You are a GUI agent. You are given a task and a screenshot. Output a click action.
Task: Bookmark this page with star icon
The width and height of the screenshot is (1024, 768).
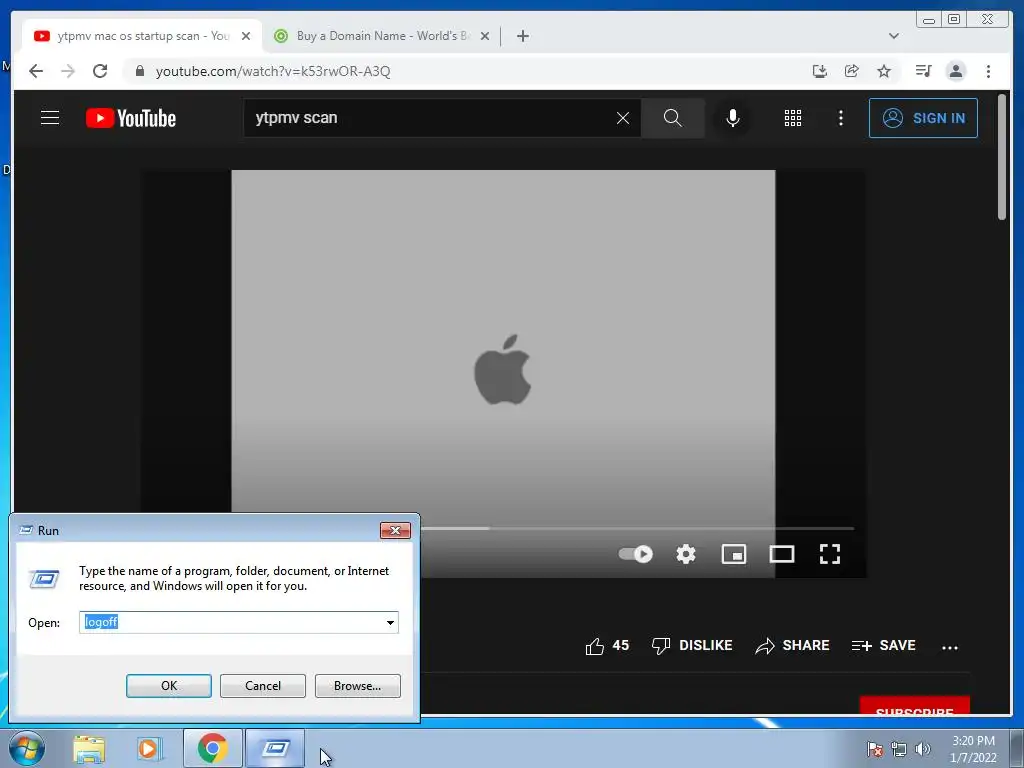[884, 71]
